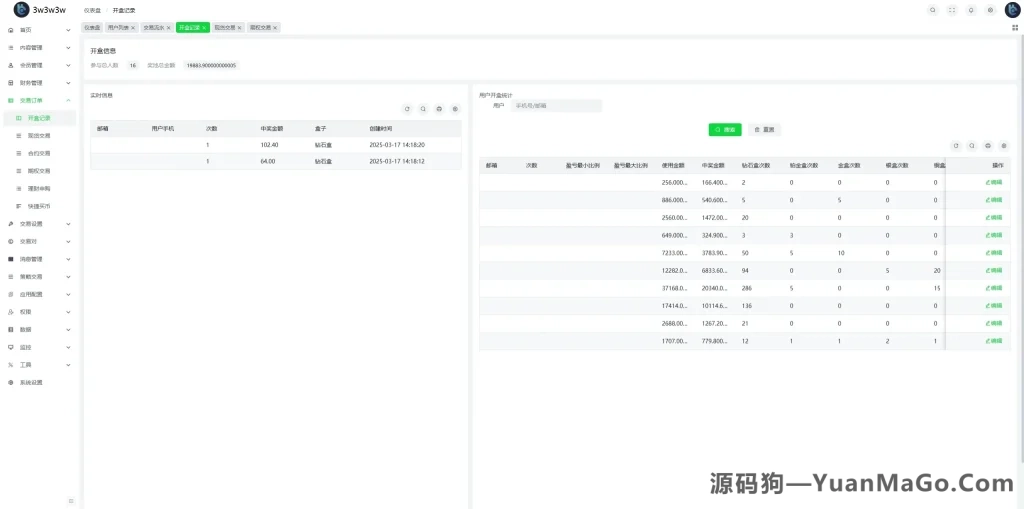1024x509 pixels.
Task: Close the 期权交易 tab
Action: [x=275, y=28]
